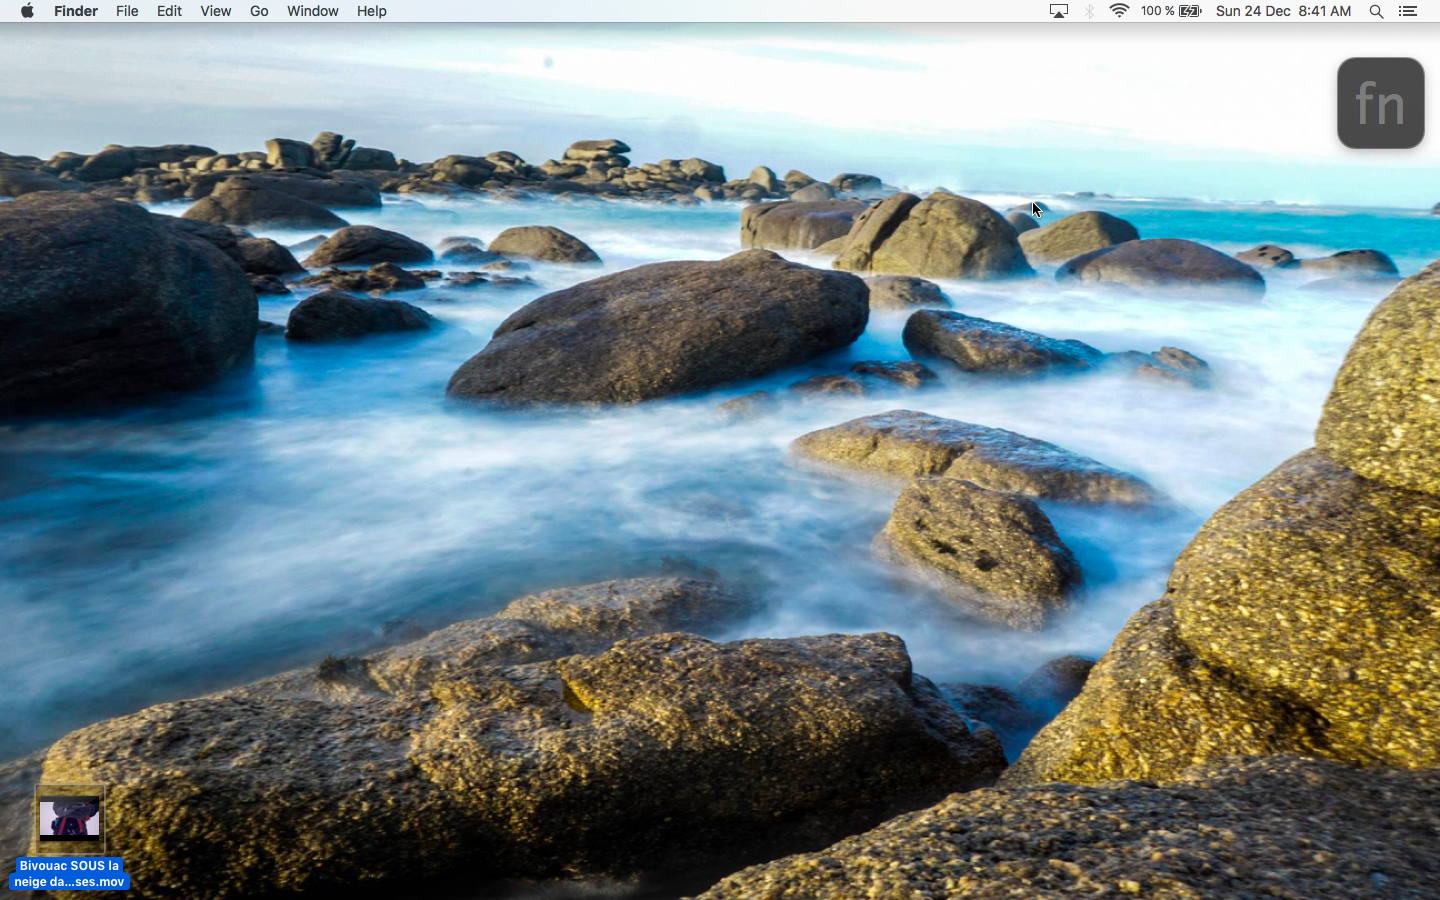Click the AirPlay display icon

(1058, 11)
